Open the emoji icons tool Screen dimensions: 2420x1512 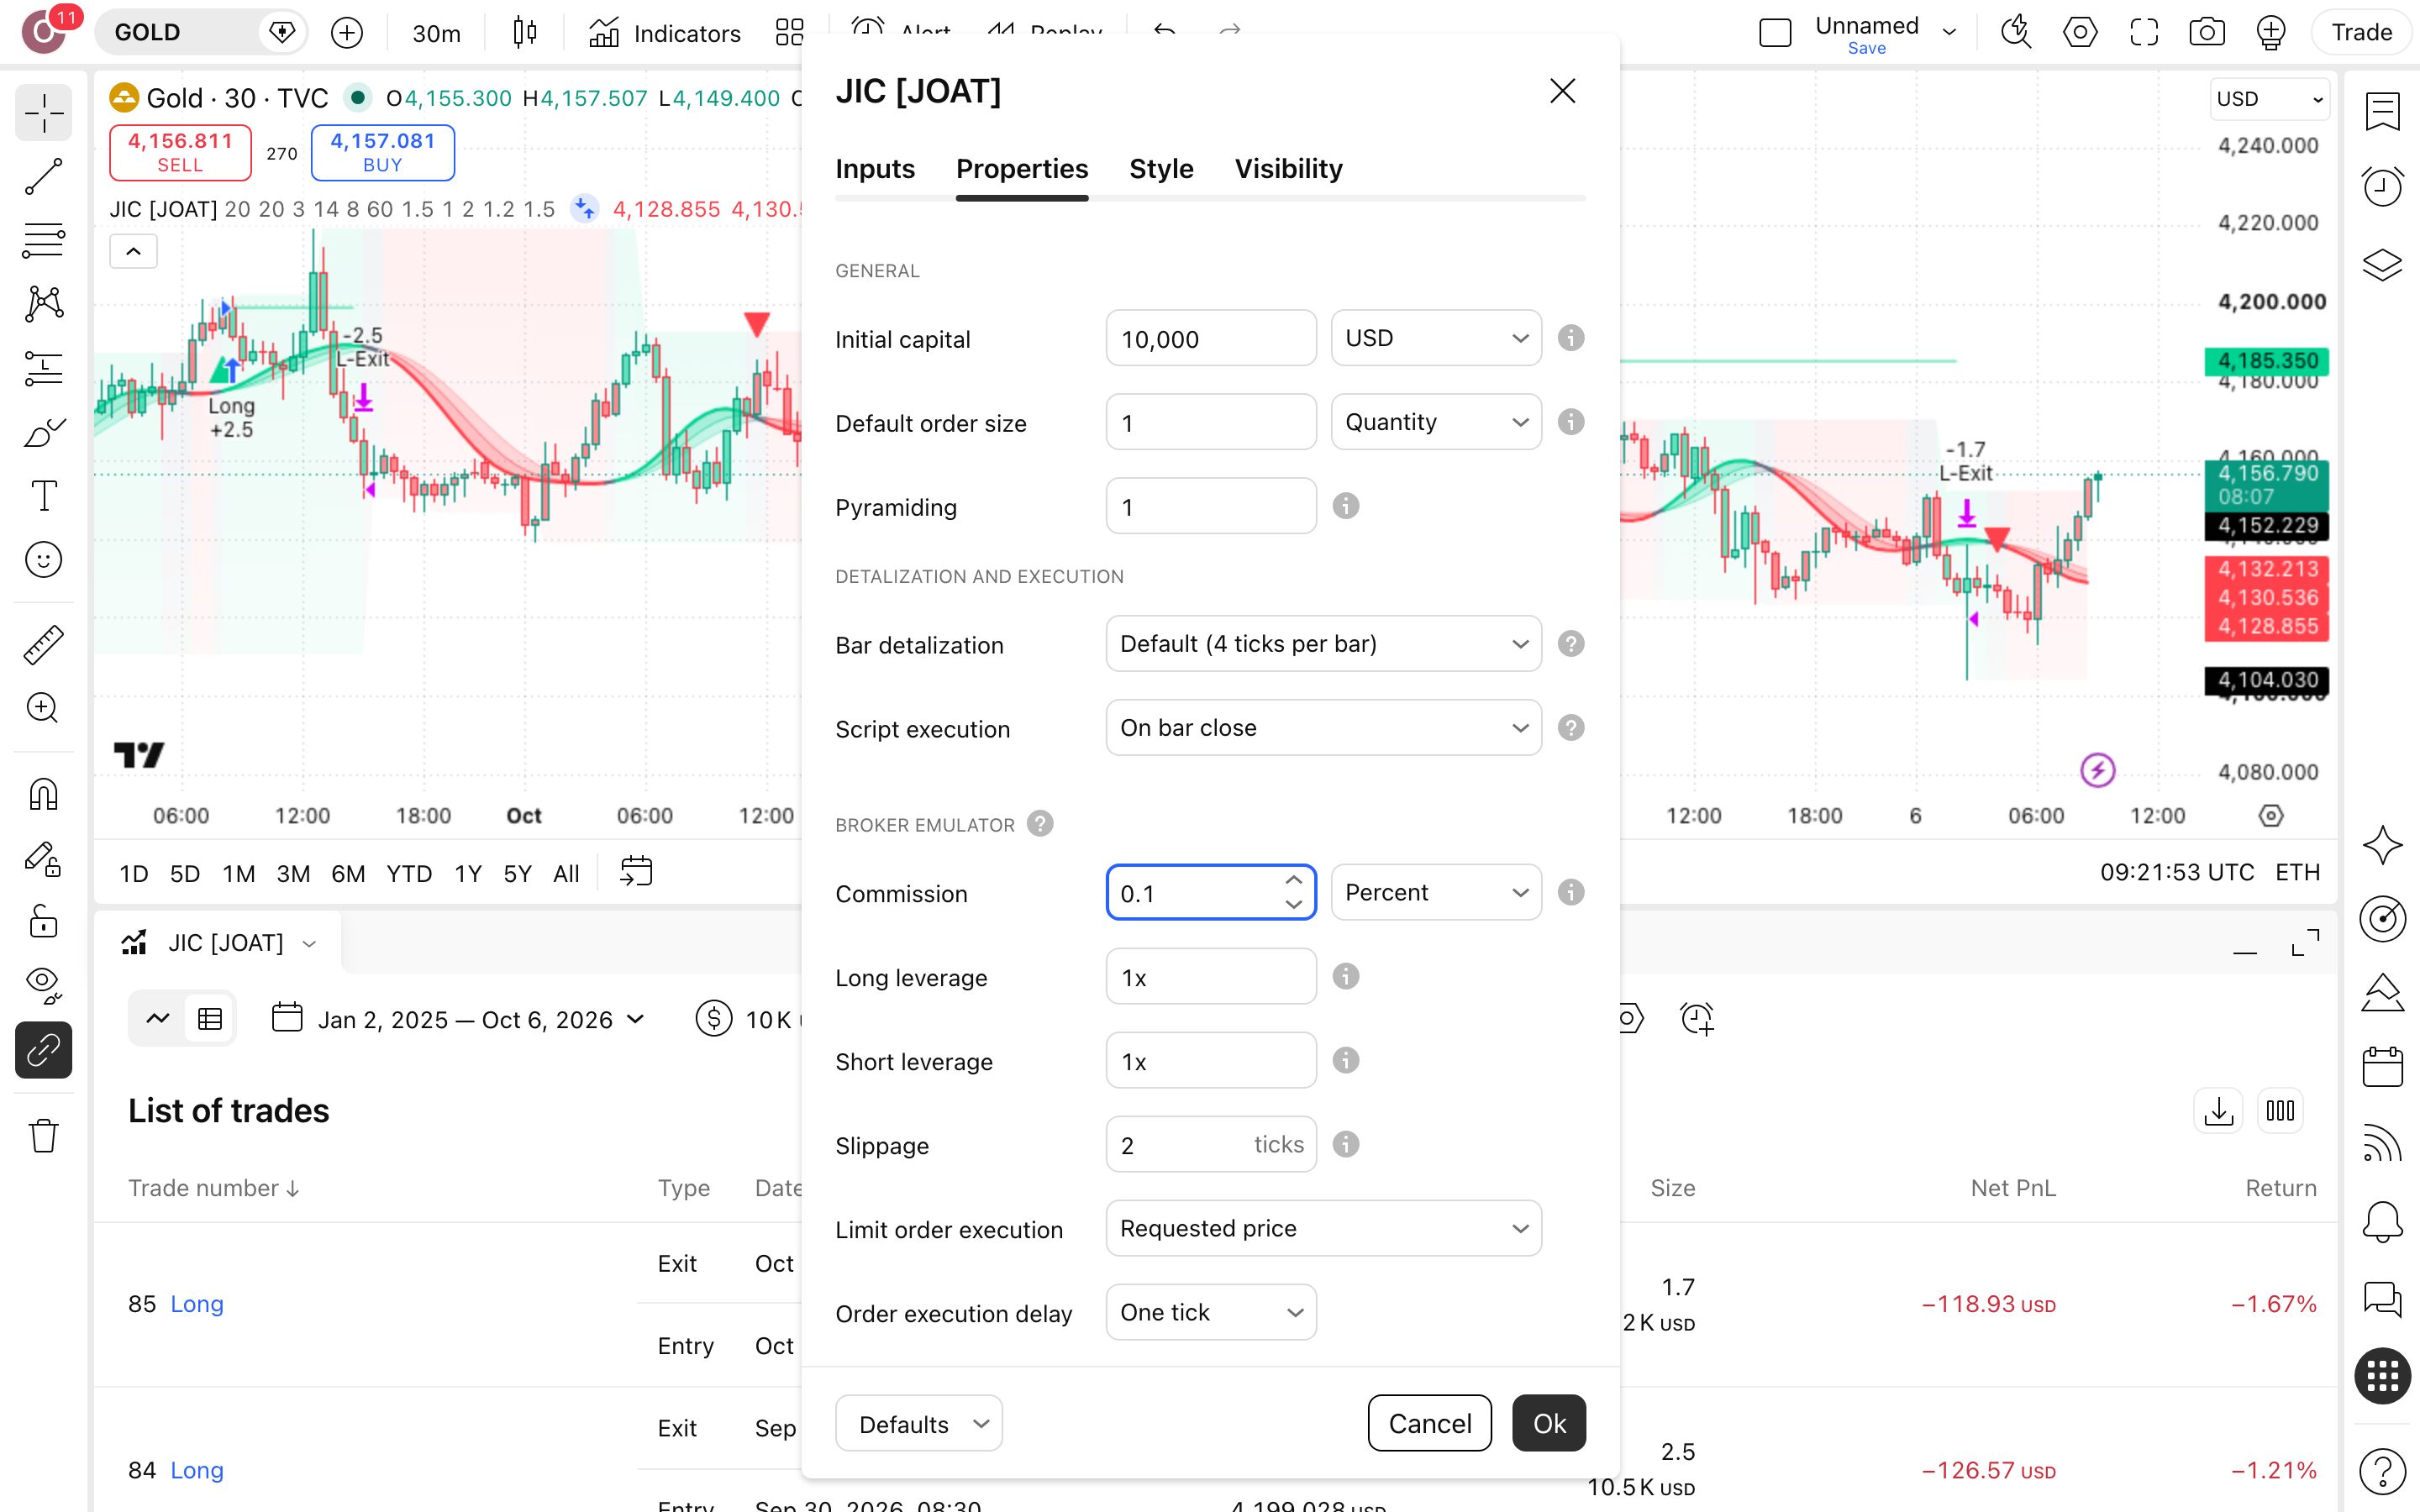coord(43,560)
